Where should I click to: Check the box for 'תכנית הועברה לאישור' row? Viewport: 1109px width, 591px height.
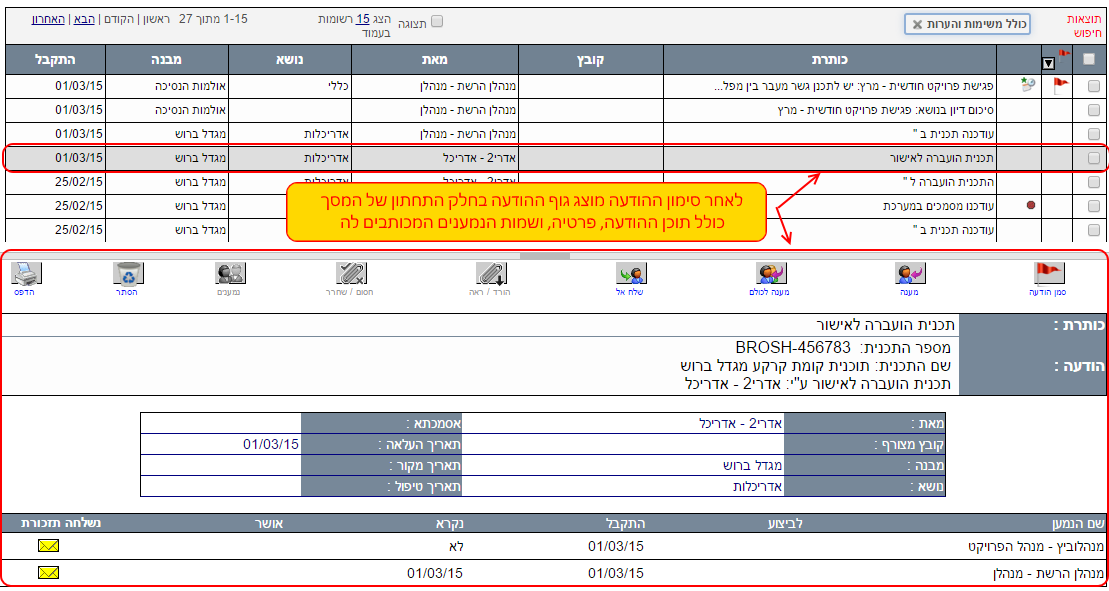click(1093, 158)
